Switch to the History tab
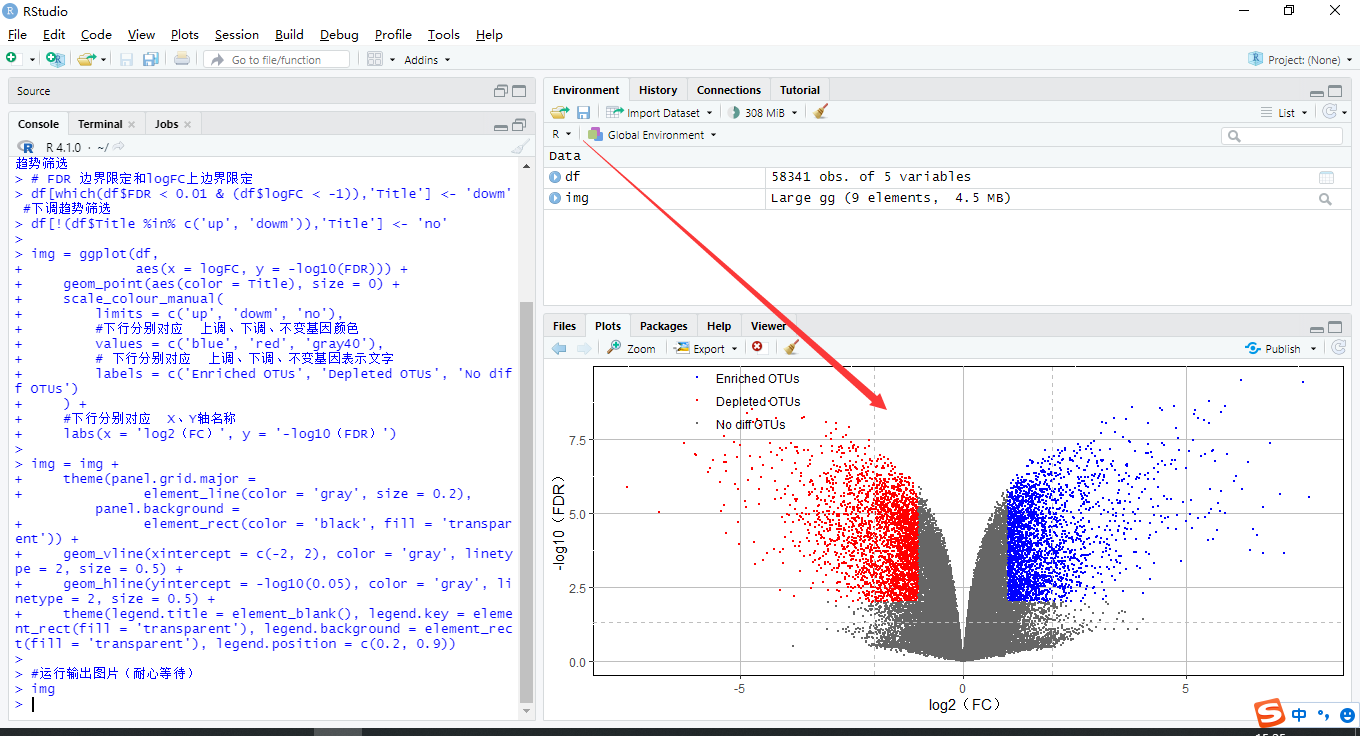Viewport: 1360px width, 736px height. 658,90
